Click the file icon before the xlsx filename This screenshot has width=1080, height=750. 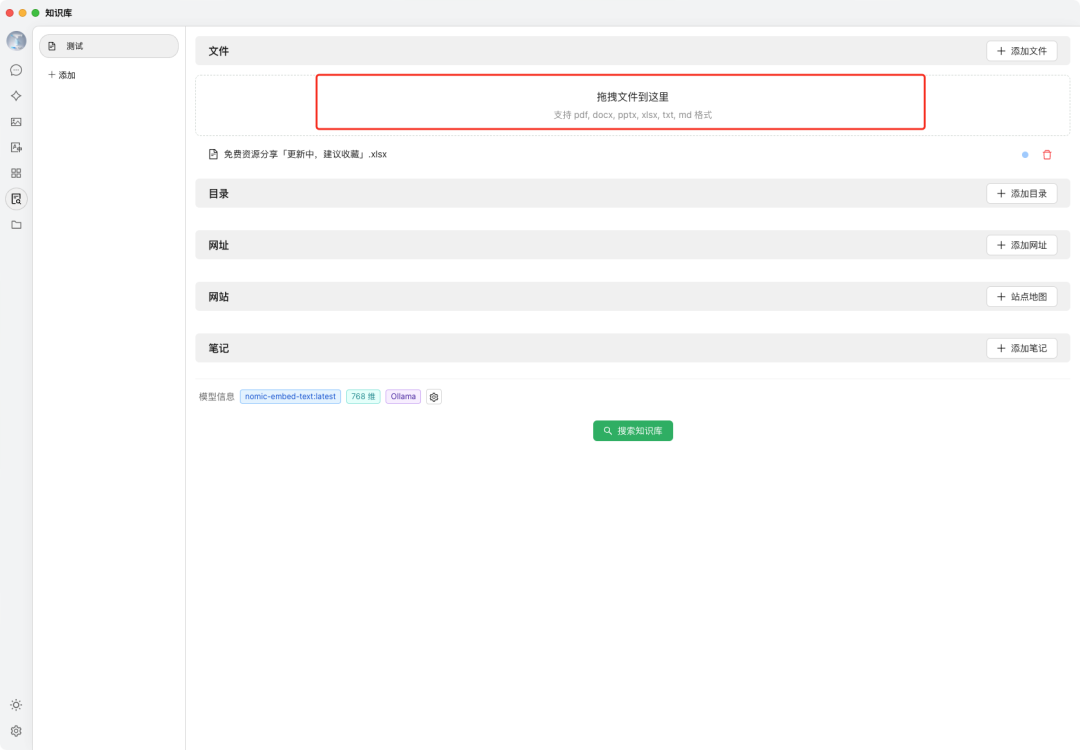click(213, 154)
